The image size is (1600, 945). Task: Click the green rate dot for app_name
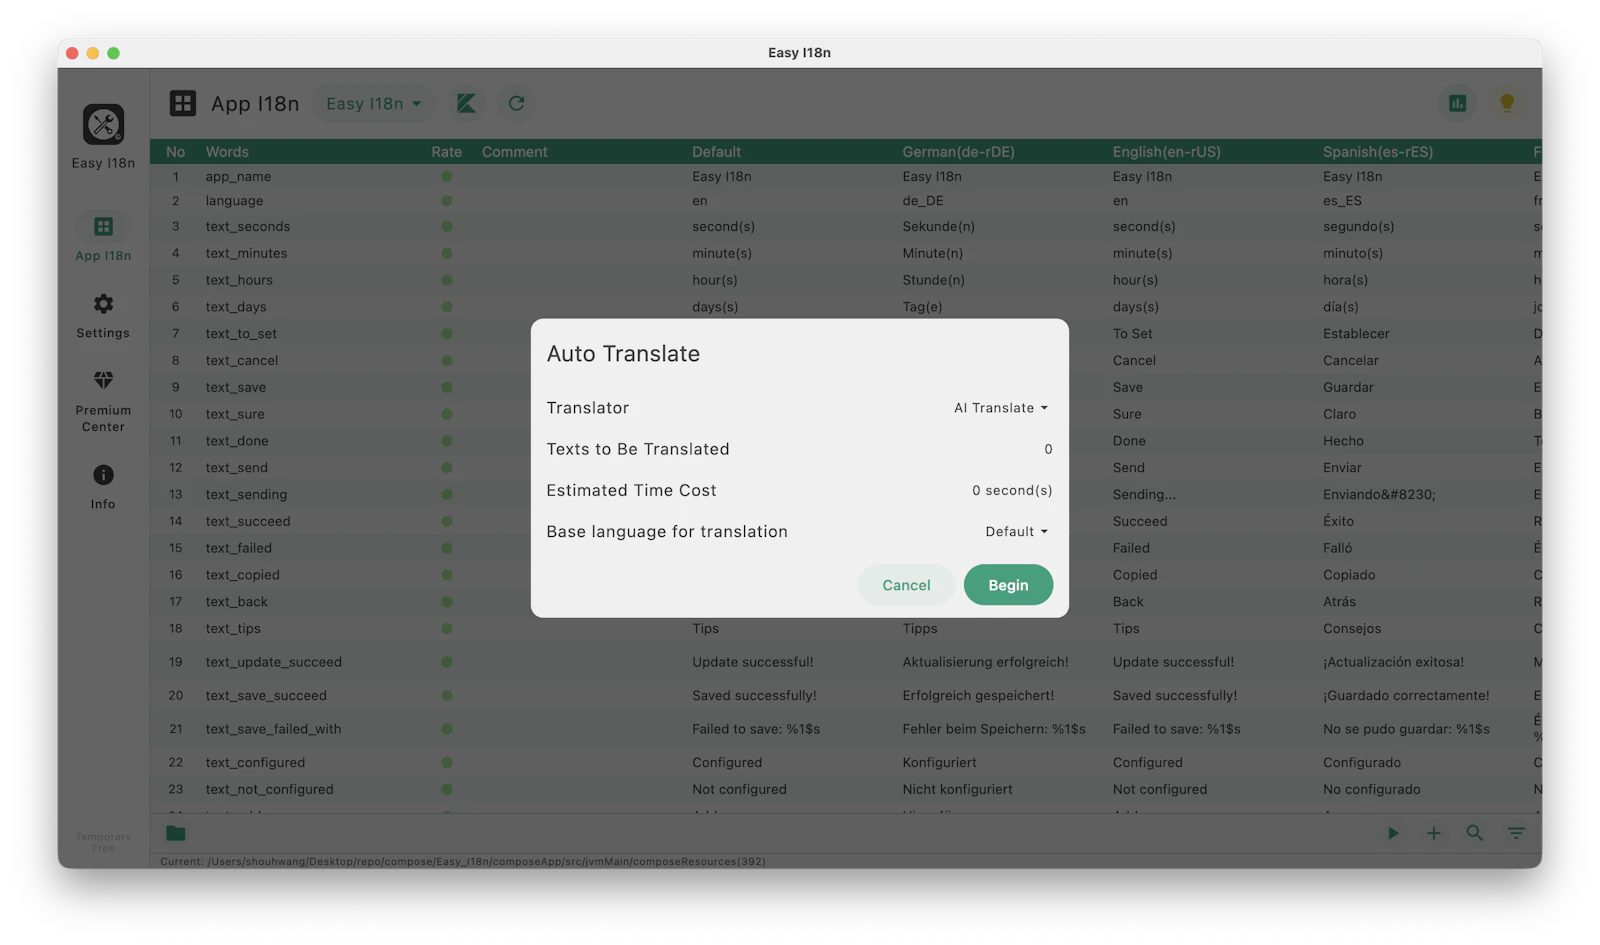pyautogui.click(x=447, y=176)
